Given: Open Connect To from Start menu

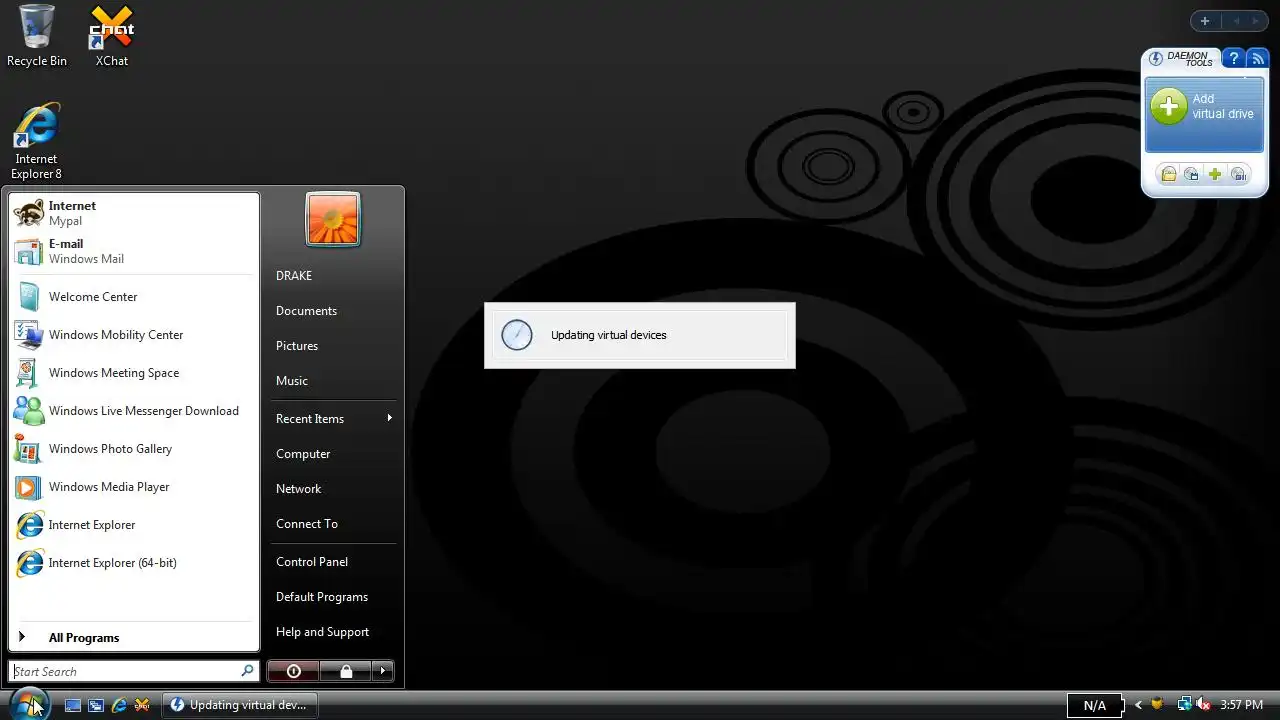Looking at the screenshot, I should pos(334,524).
